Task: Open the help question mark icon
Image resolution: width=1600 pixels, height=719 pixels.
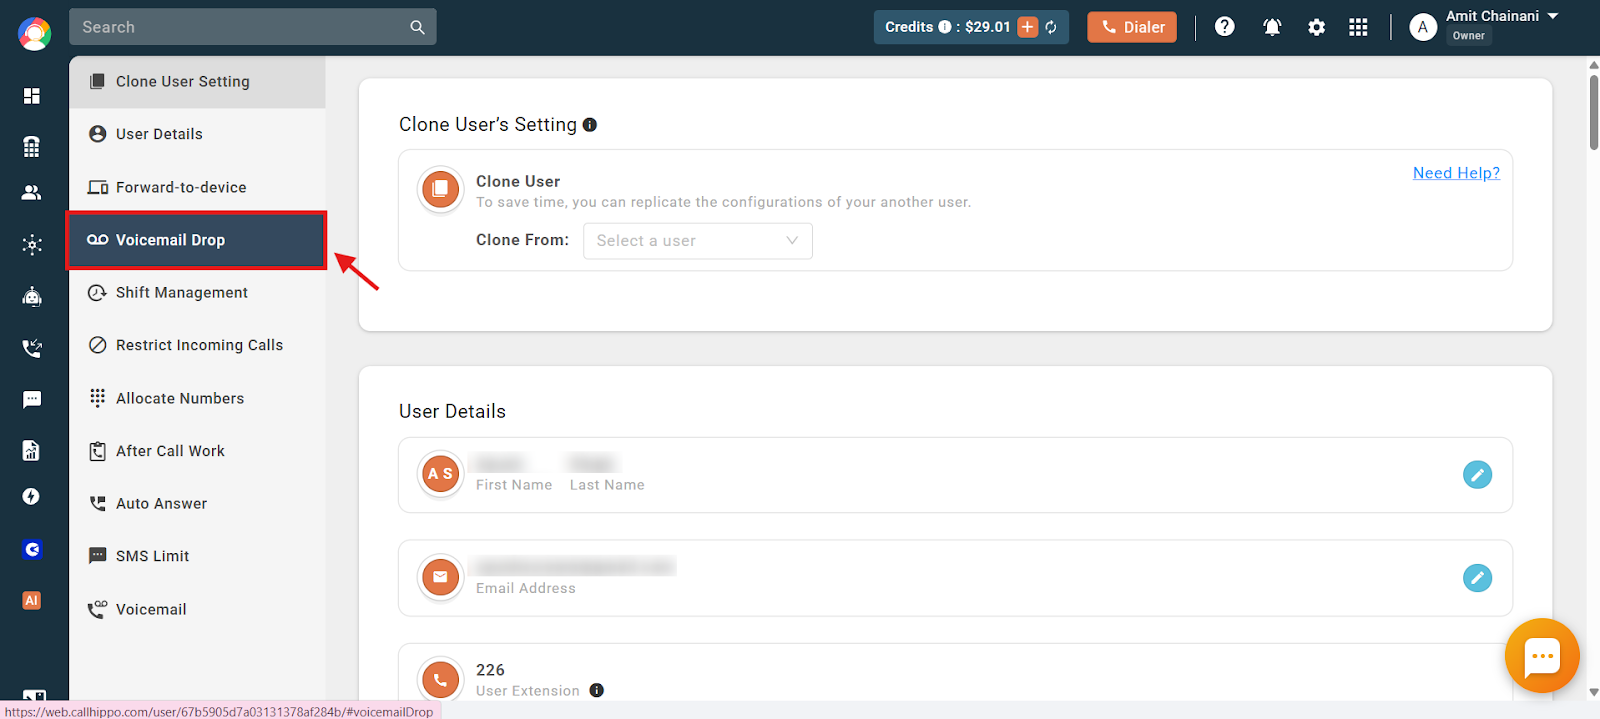Action: [x=1225, y=27]
